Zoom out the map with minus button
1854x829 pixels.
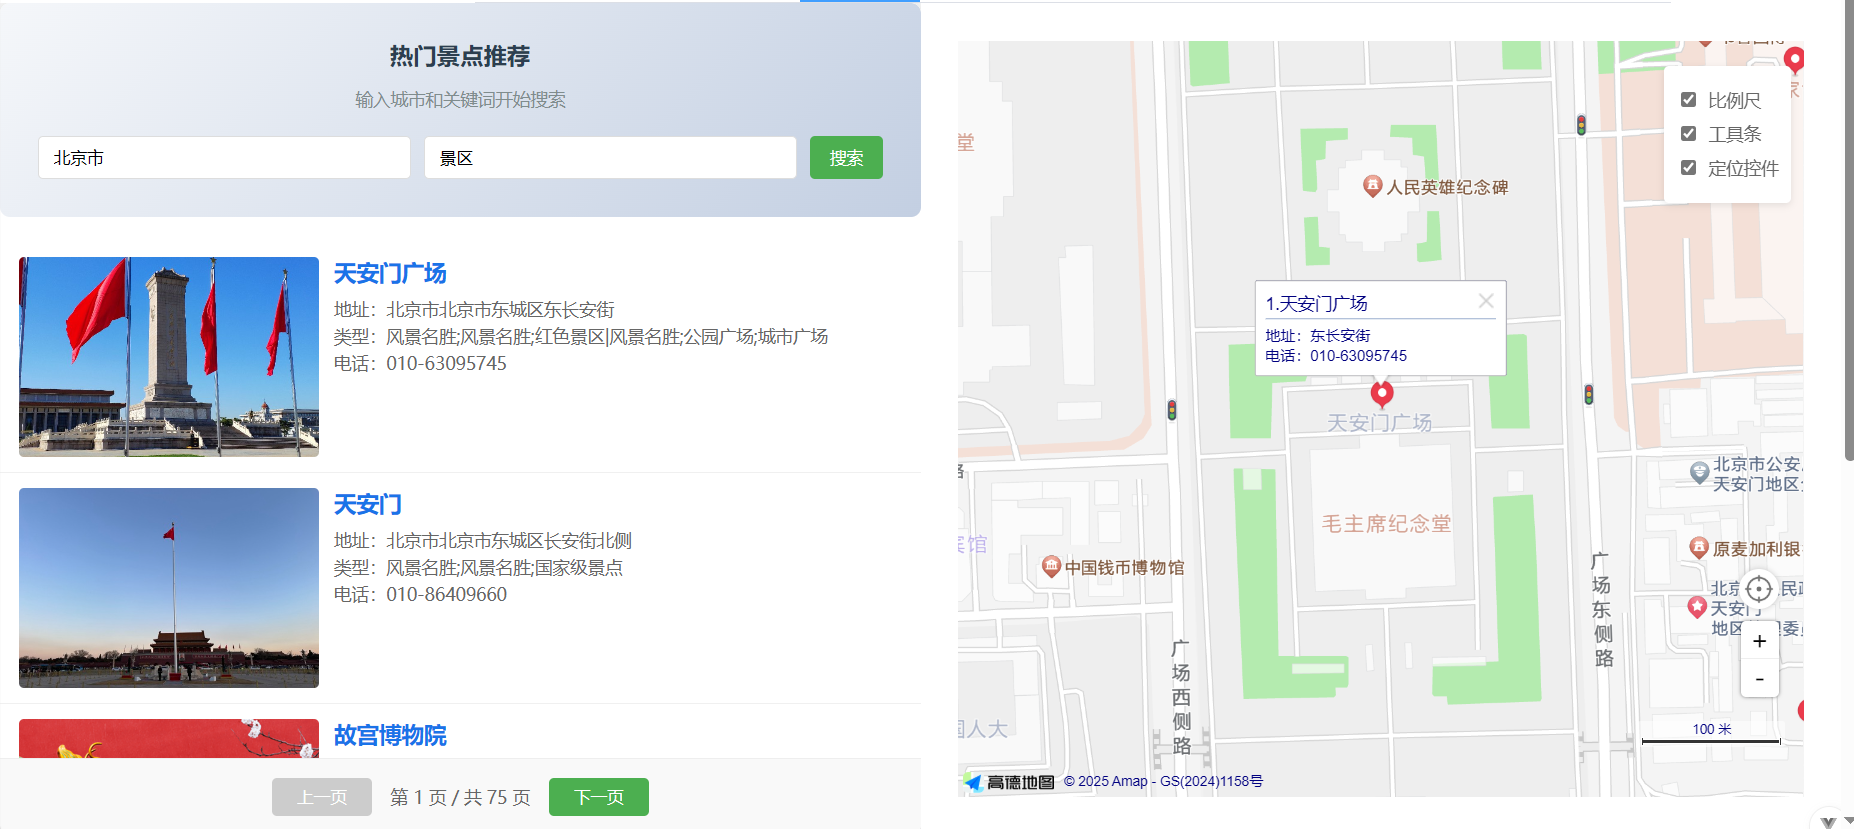click(x=1760, y=679)
